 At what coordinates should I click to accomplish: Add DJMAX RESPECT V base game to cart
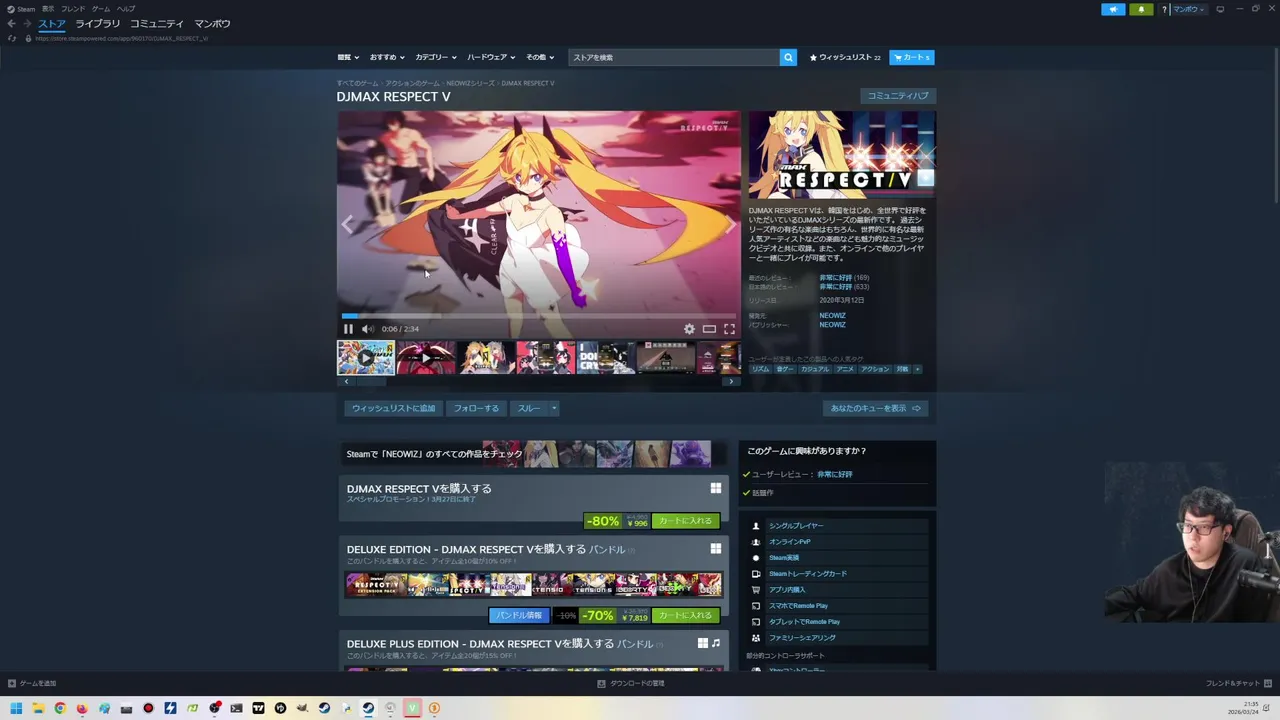pyautogui.click(x=685, y=521)
